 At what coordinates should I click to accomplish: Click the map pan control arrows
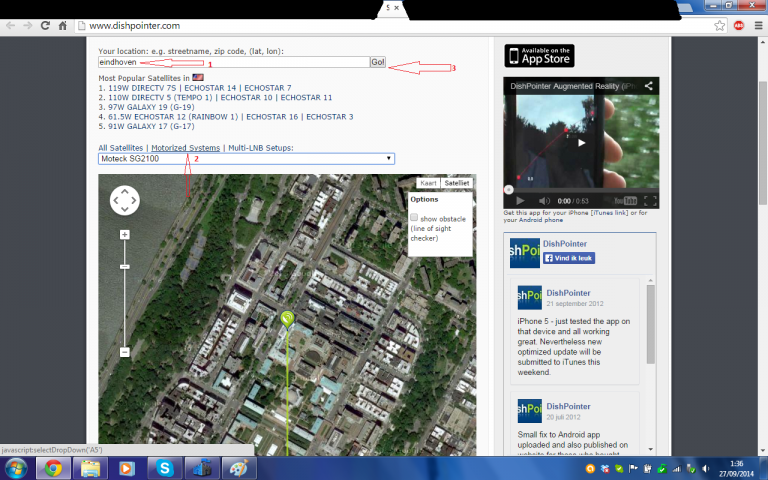(x=124, y=202)
